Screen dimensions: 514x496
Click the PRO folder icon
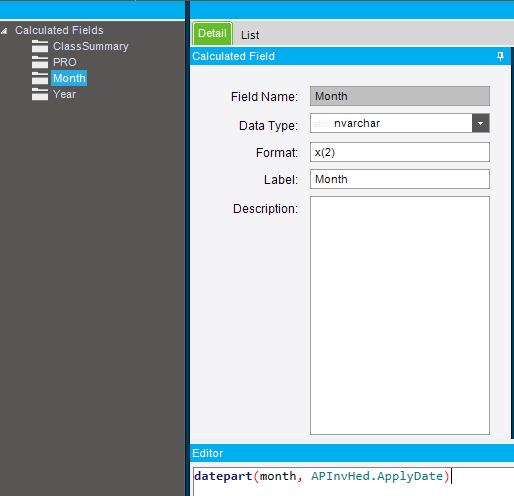pyautogui.click(x=40, y=62)
